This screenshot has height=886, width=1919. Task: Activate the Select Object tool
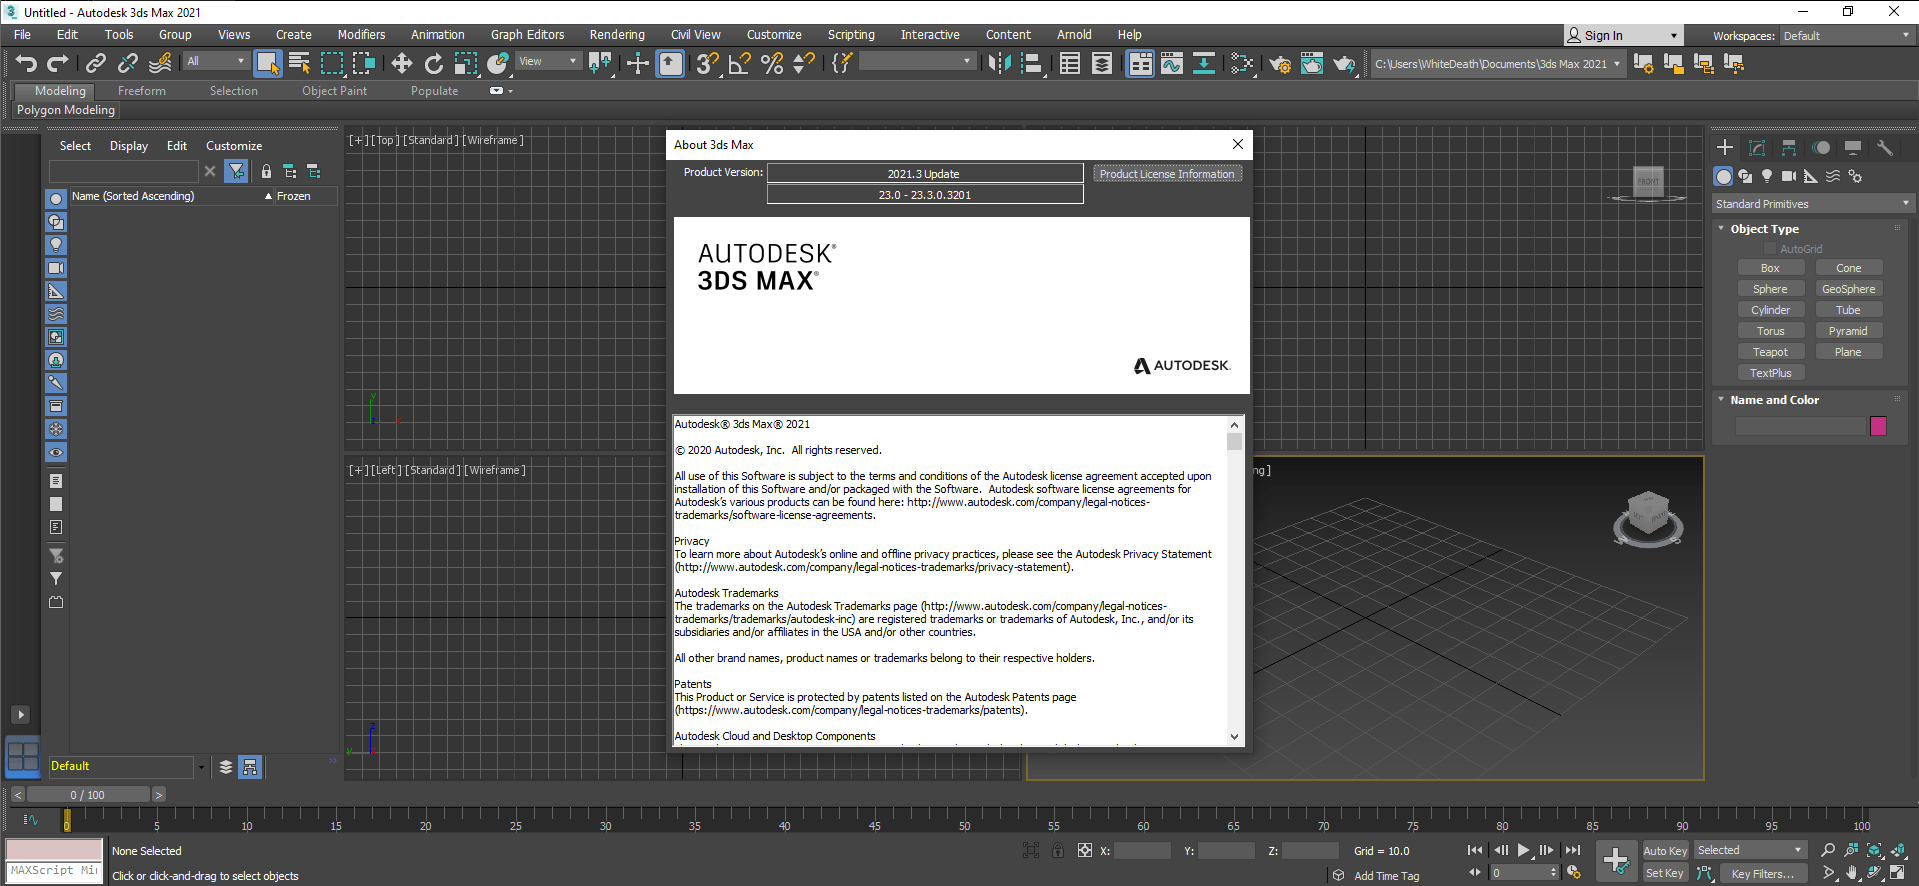(x=267, y=64)
